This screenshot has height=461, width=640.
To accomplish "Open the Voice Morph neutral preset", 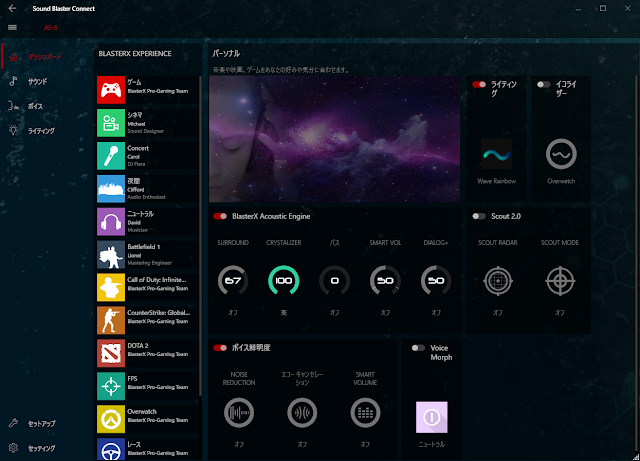I will pos(432,417).
